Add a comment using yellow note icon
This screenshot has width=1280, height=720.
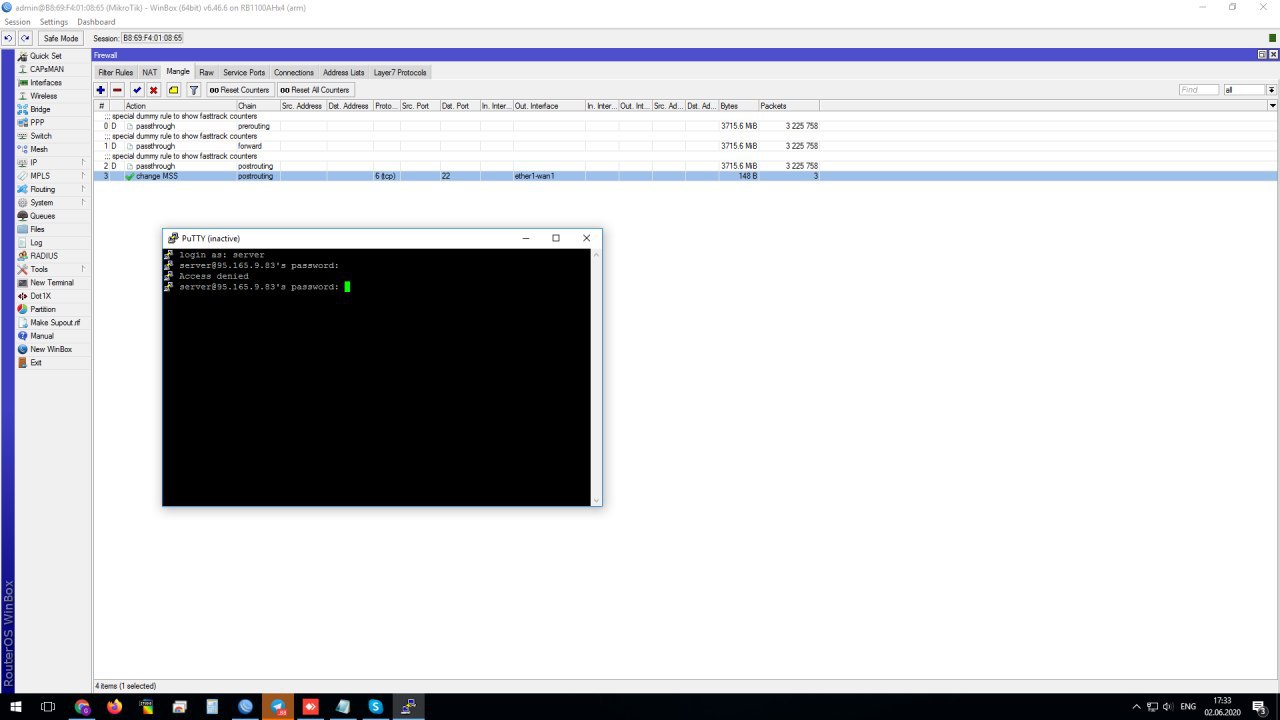pyautogui.click(x=174, y=90)
